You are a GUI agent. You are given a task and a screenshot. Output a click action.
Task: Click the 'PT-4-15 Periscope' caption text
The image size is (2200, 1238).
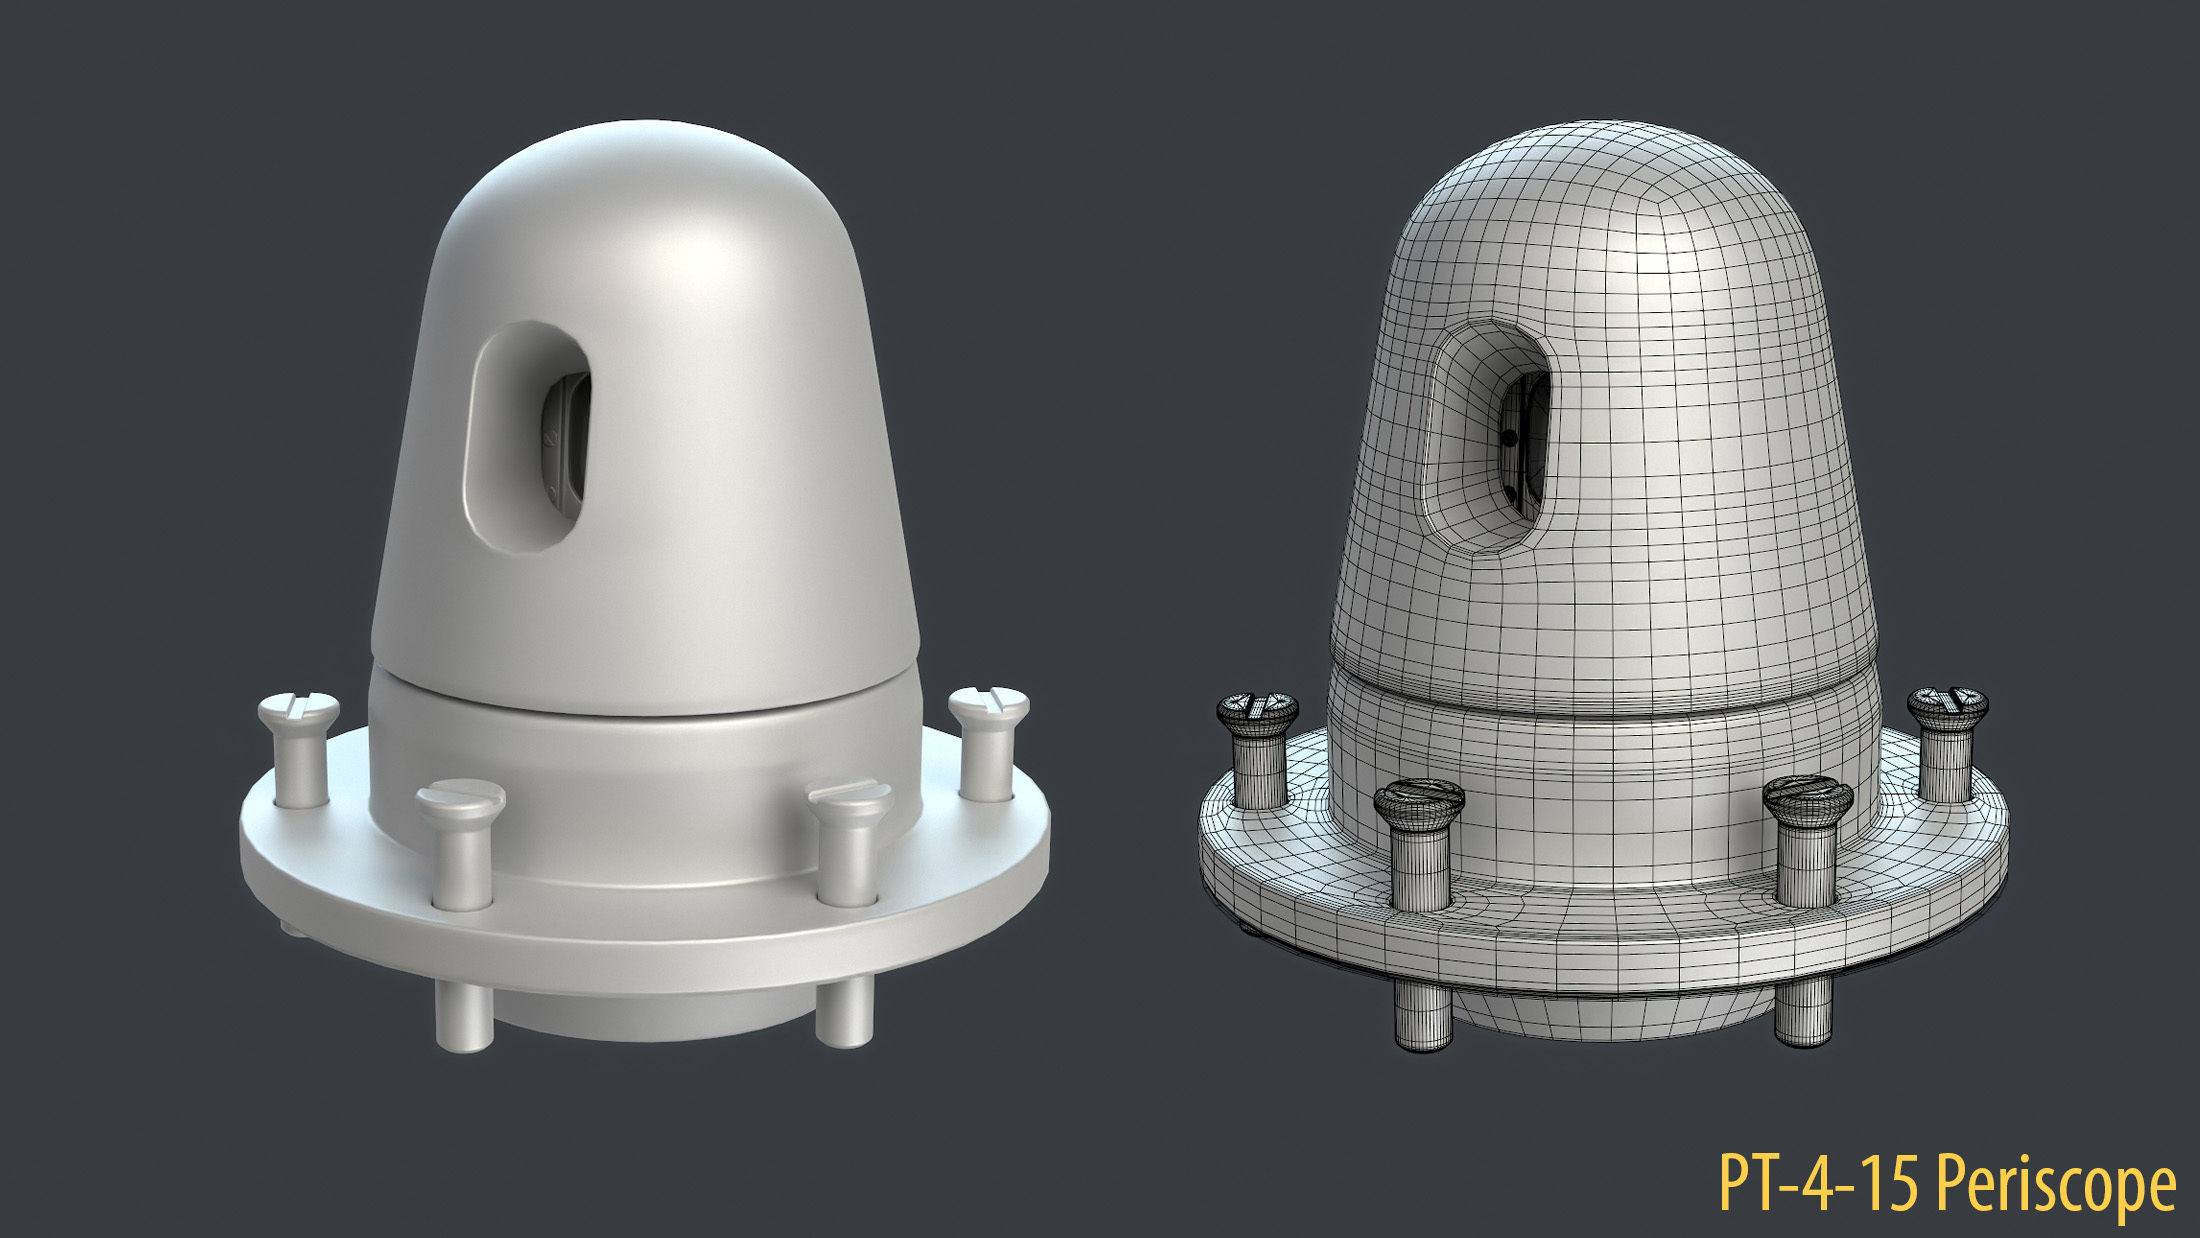click(1947, 1186)
